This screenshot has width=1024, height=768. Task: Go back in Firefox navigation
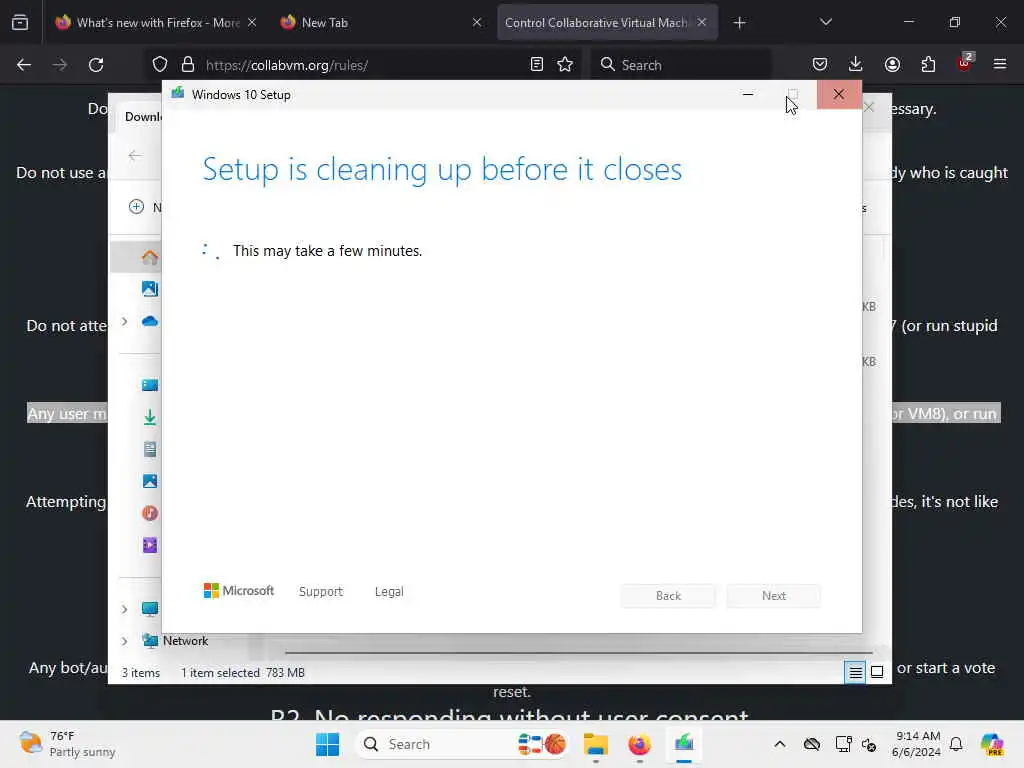[24, 65]
